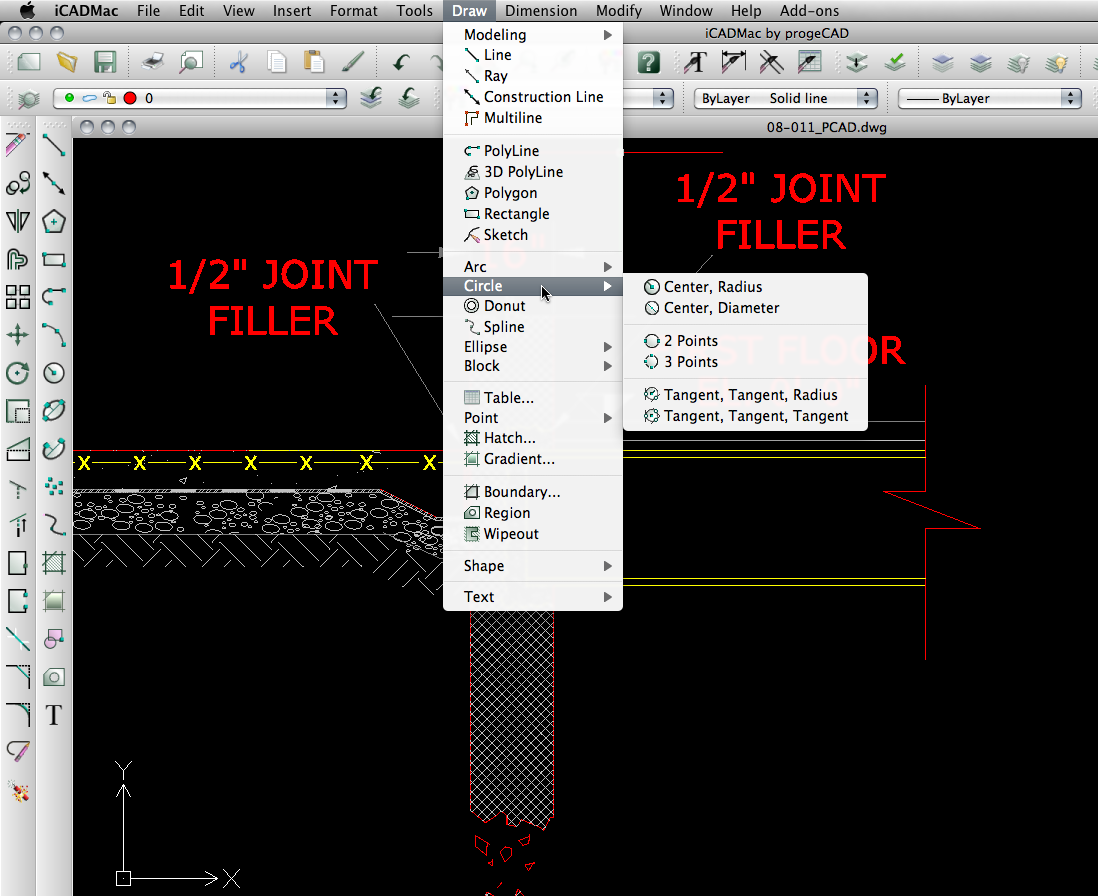Open a drawing with the folder icon

click(67, 62)
